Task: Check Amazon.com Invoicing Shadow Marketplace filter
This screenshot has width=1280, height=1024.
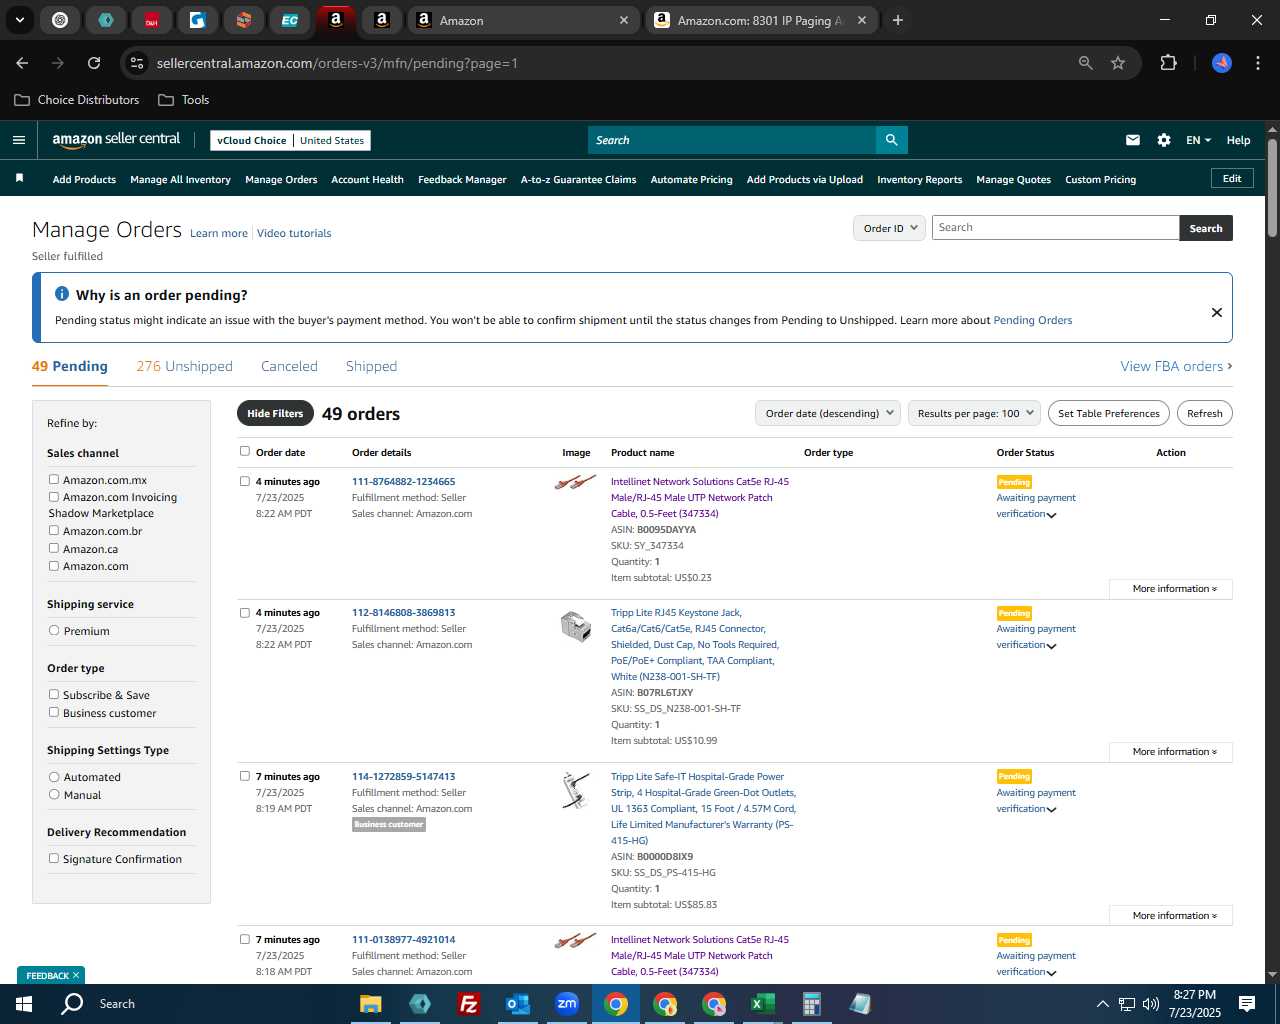Action: point(54,497)
